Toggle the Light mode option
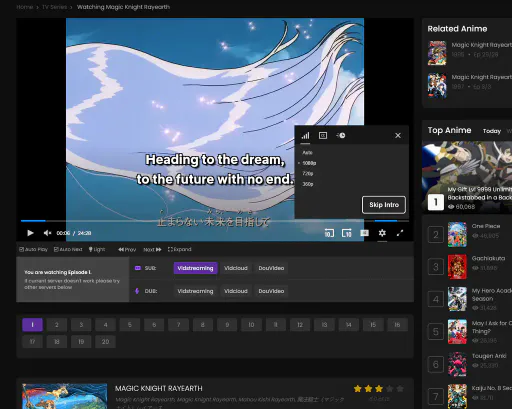The image size is (512, 409). [x=97, y=249]
